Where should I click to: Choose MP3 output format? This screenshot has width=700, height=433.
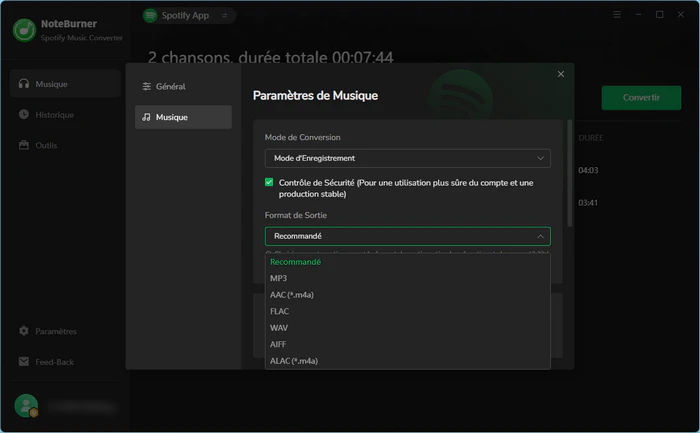click(x=408, y=279)
